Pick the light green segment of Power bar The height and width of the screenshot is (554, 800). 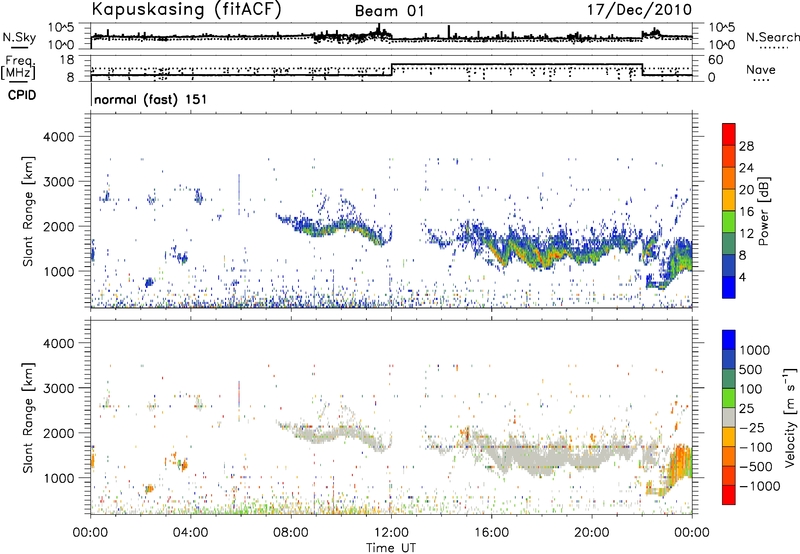point(729,221)
